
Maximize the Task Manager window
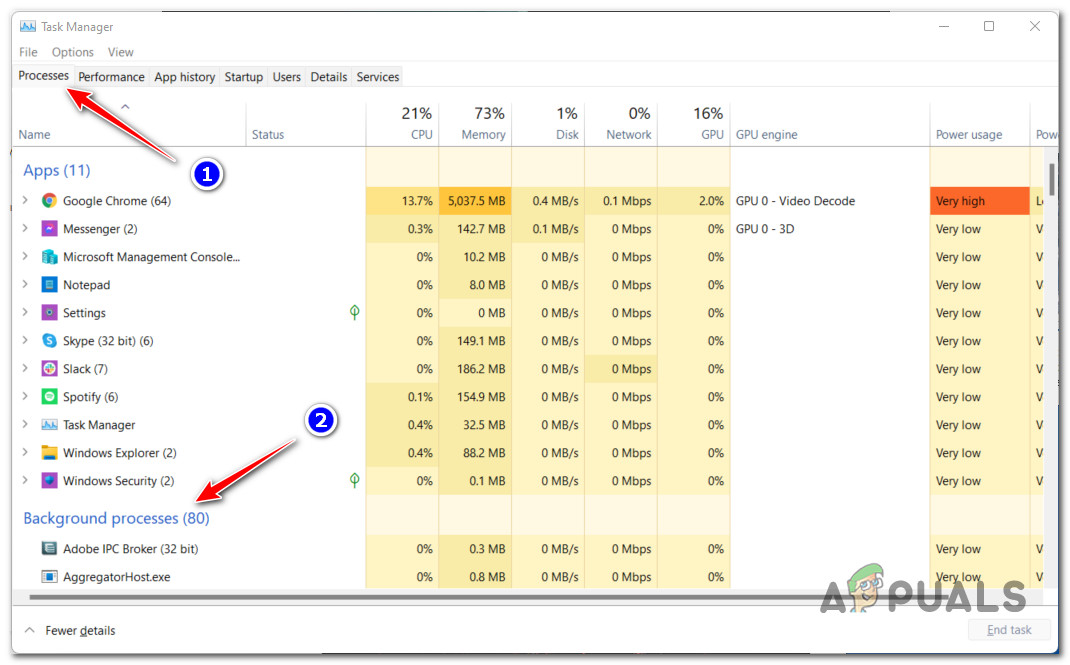point(989,27)
